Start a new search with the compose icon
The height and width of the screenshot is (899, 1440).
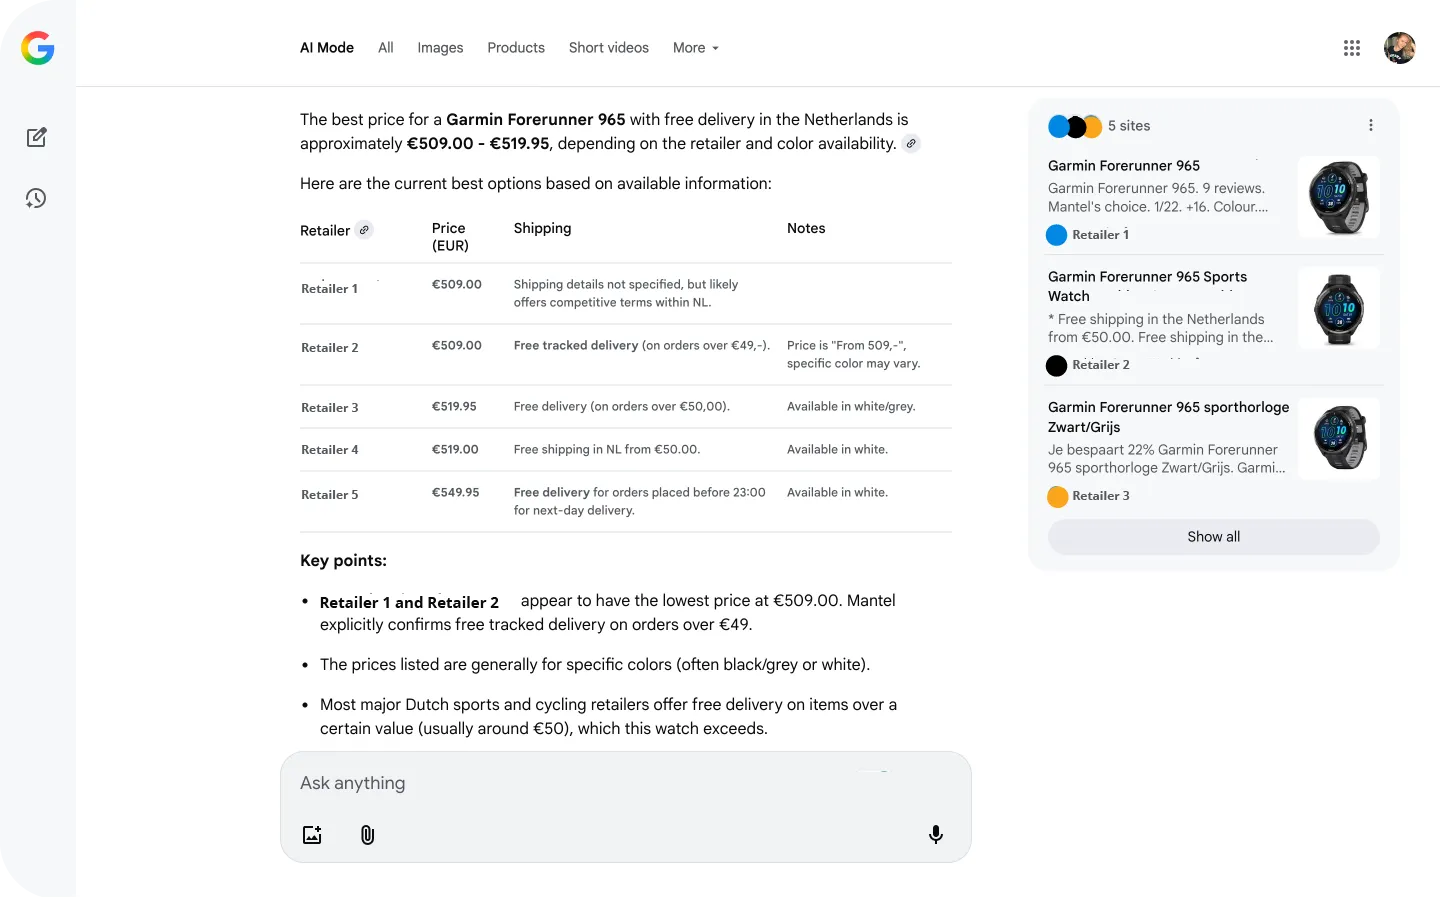click(37, 138)
